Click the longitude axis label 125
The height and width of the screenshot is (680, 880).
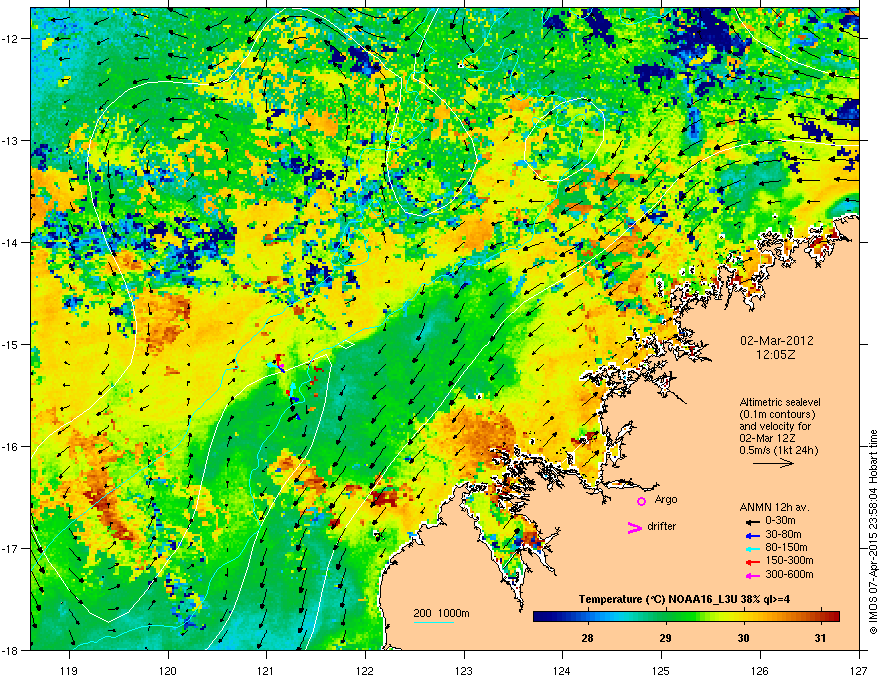662,670
